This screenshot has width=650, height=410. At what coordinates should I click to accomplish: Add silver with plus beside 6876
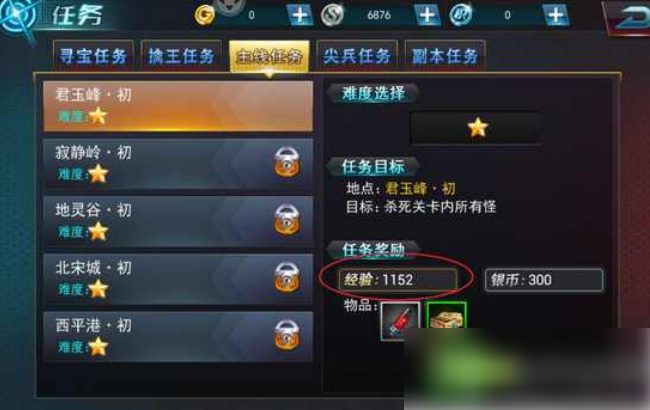[x=427, y=15]
